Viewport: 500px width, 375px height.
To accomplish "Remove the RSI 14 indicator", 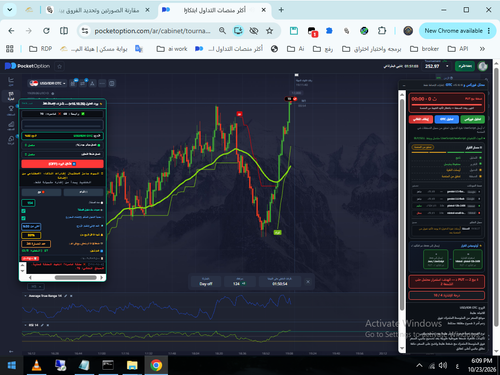I will click(48, 325).
